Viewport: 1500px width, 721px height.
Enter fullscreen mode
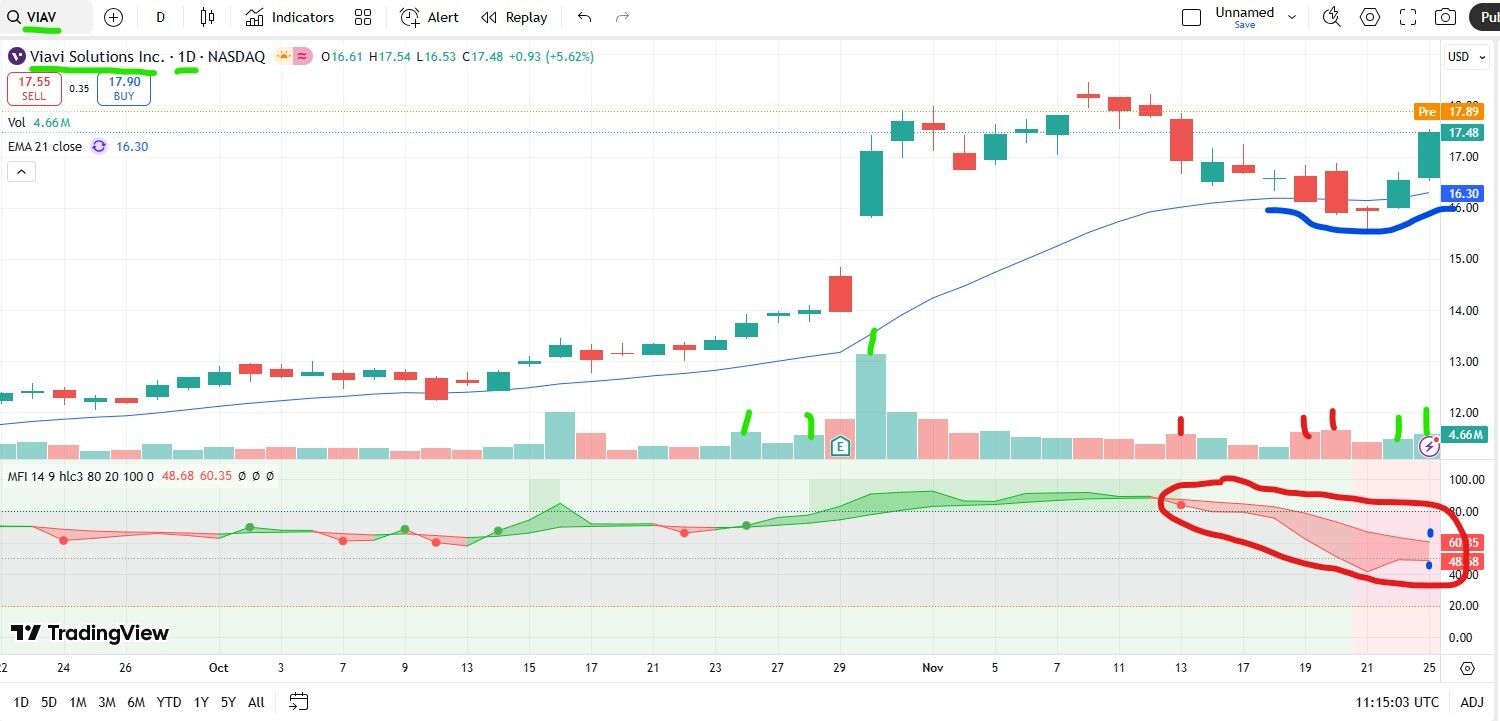pyautogui.click(x=1408, y=17)
